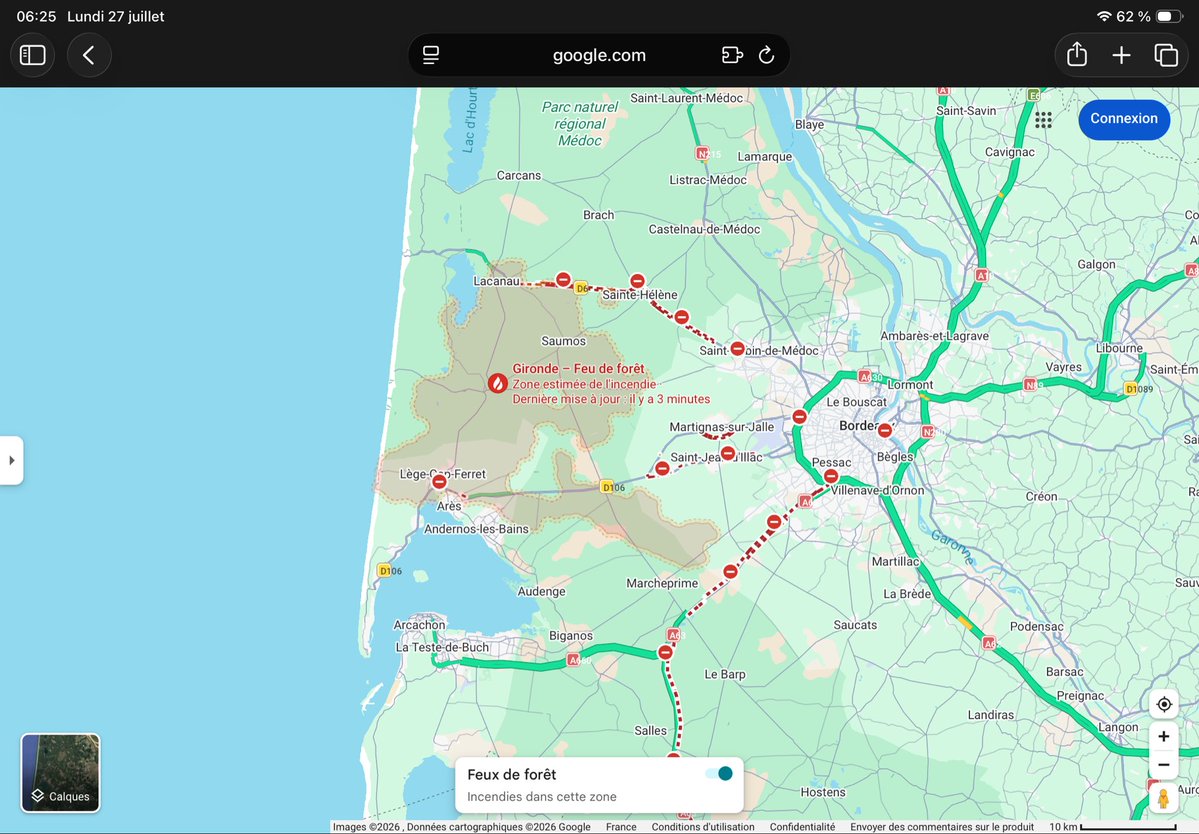
Task: Open a new tab
Action: point(1121,55)
